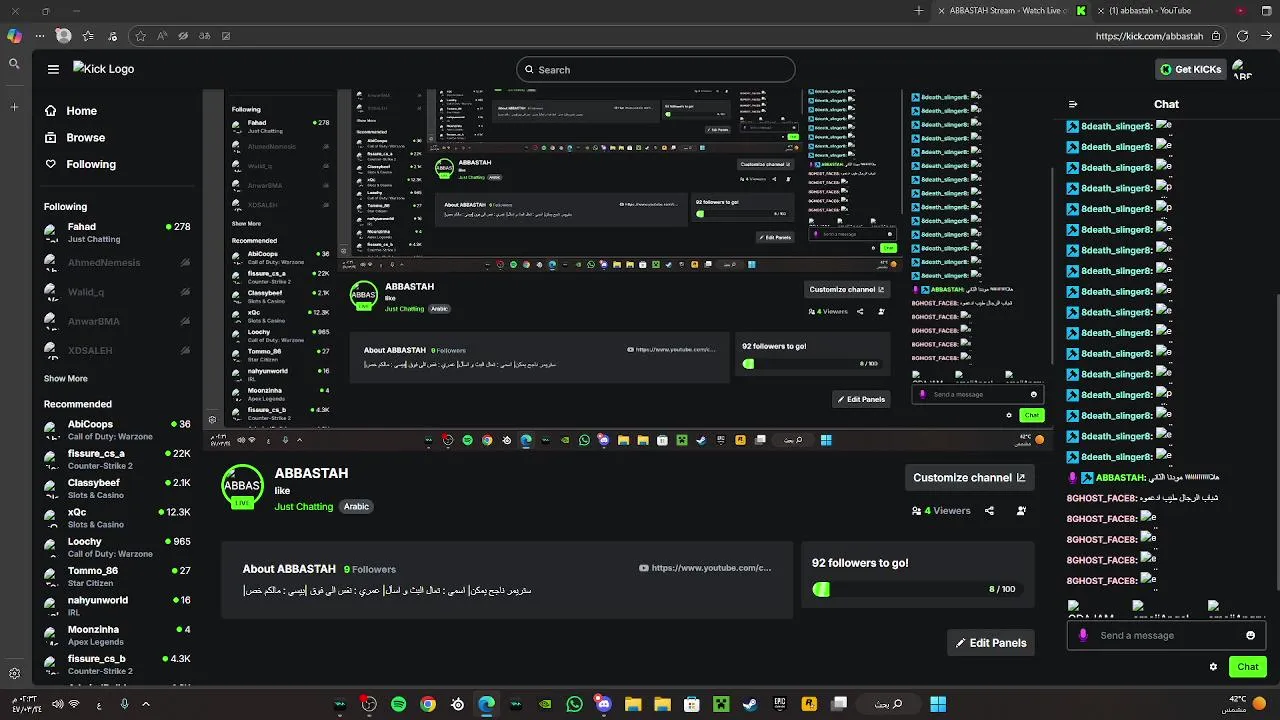1280x720 pixels.
Task: Click Just Chatting category link
Action: tap(304, 507)
